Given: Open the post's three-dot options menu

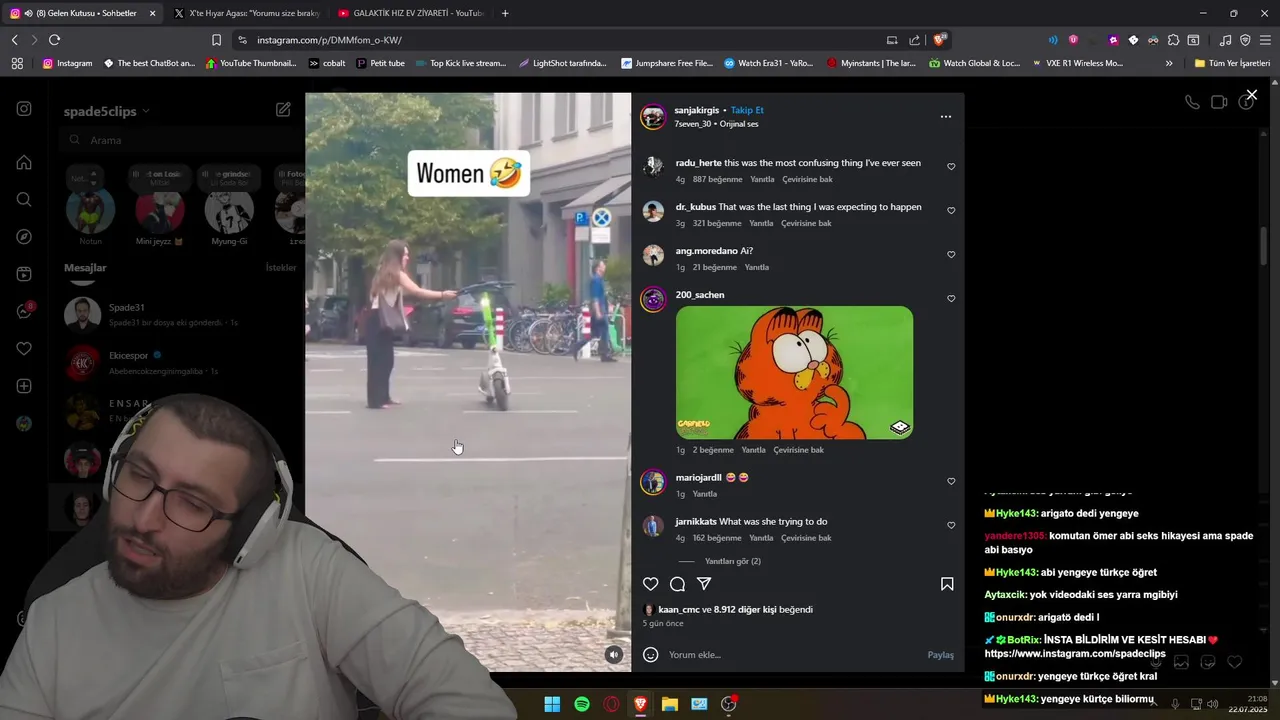Looking at the screenshot, I should pyautogui.click(x=946, y=117).
